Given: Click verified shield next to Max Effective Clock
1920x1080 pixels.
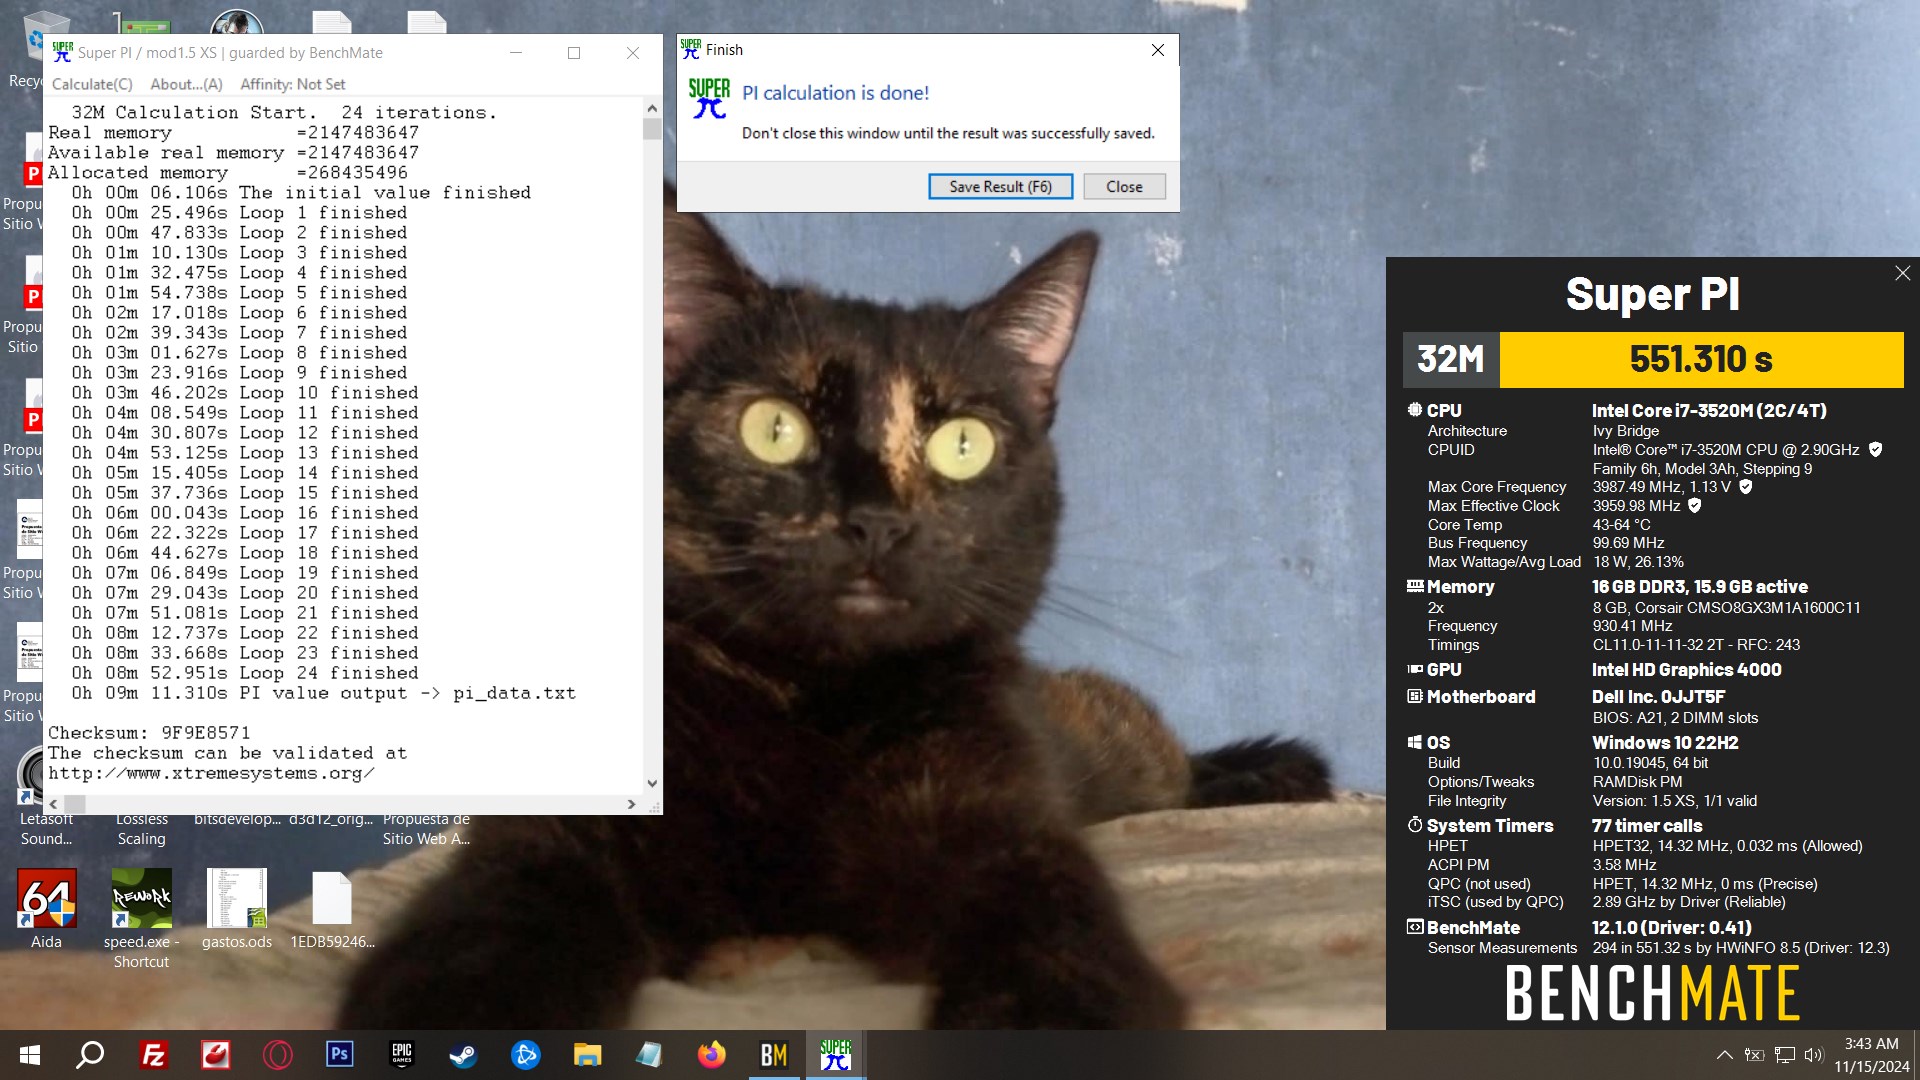Looking at the screenshot, I should [1695, 506].
